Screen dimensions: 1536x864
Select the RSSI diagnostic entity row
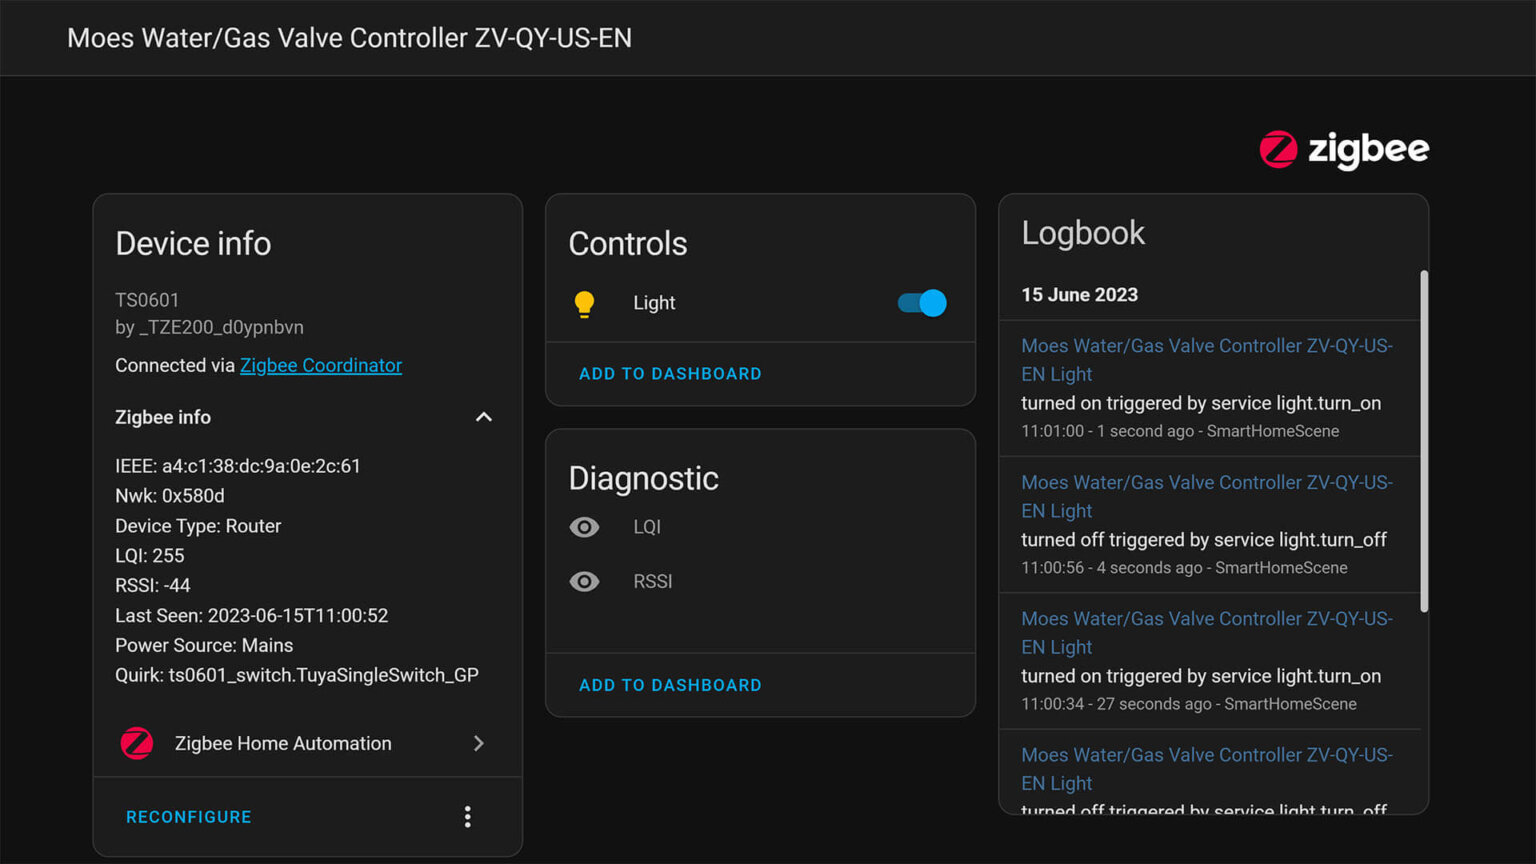[652, 582]
